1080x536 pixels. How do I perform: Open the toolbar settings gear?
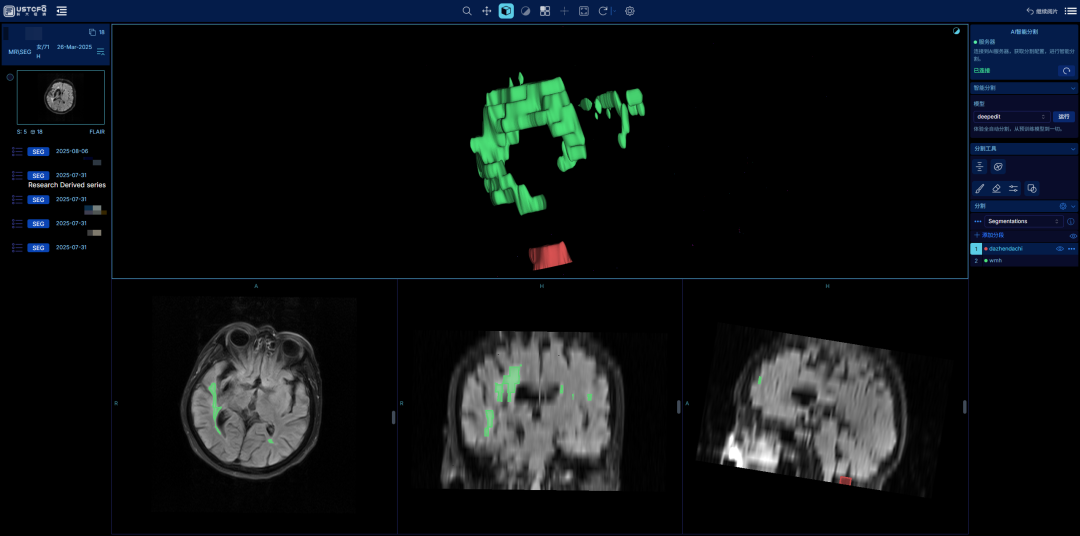tap(630, 11)
